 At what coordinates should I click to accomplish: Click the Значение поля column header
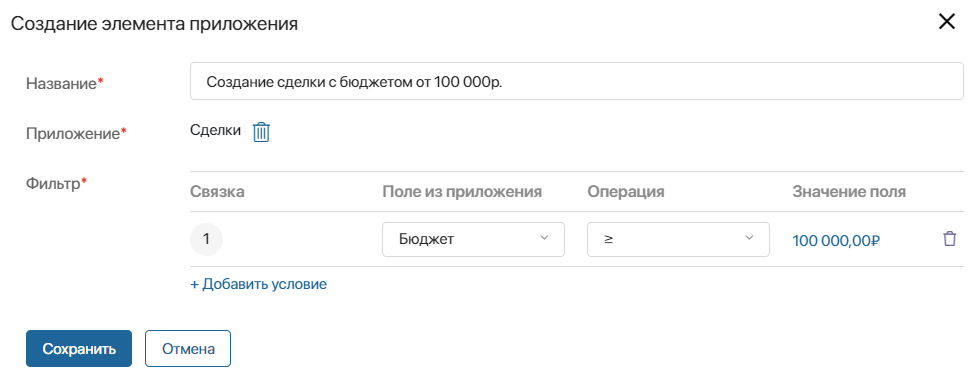849,192
